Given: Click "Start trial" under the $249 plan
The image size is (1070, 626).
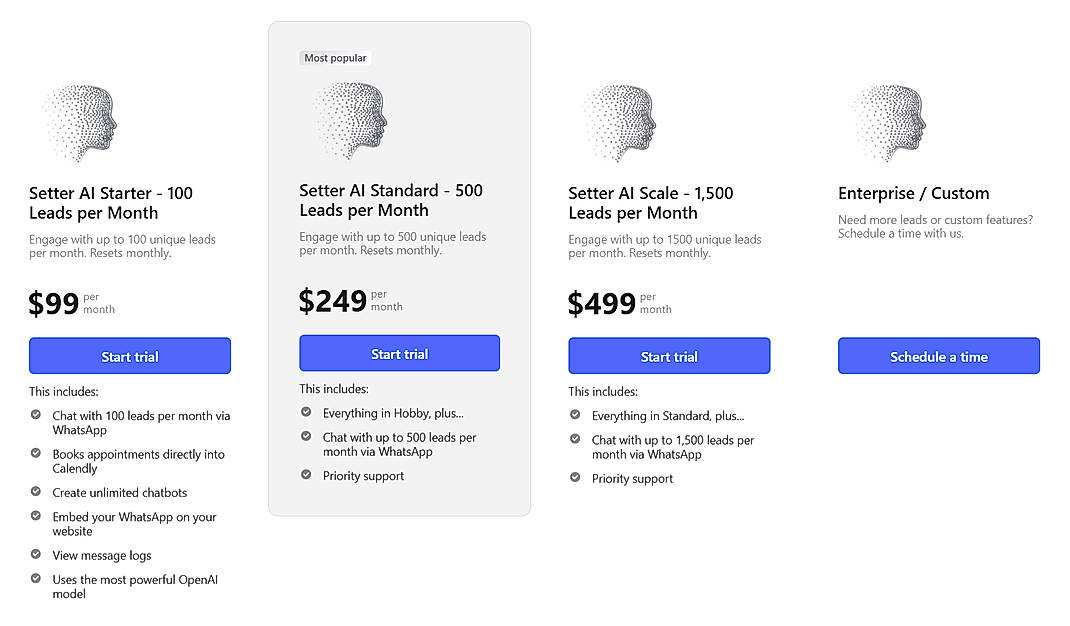Looking at the screenshot, I should [399, 352].
